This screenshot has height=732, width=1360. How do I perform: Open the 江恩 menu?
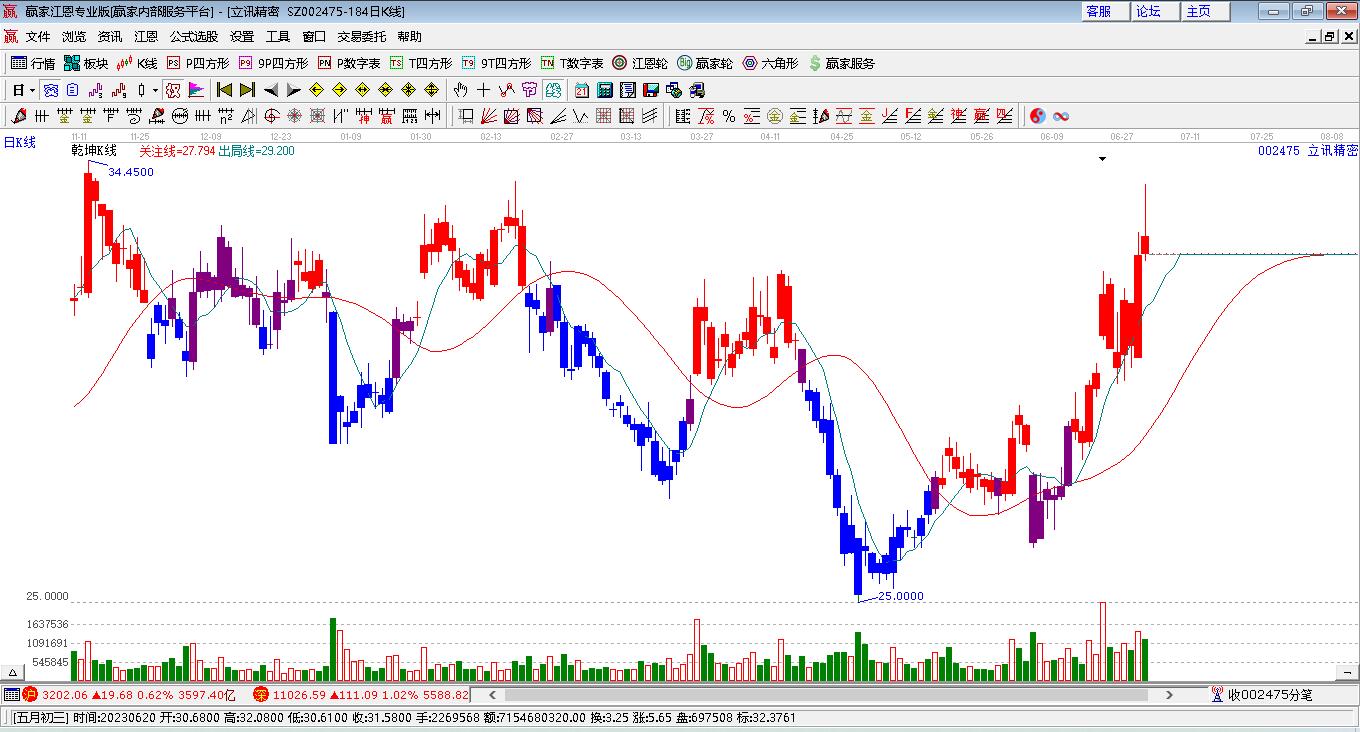click(146, 37)
